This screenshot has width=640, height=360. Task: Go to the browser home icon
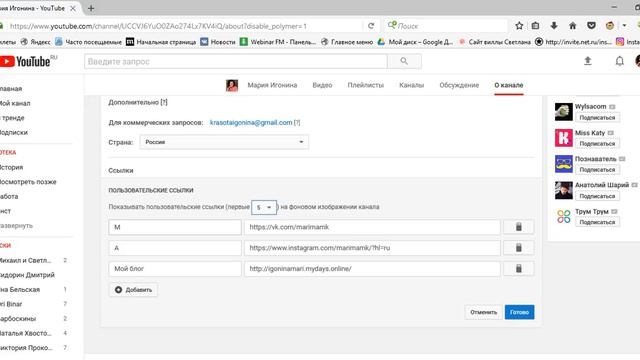(573, 26)
